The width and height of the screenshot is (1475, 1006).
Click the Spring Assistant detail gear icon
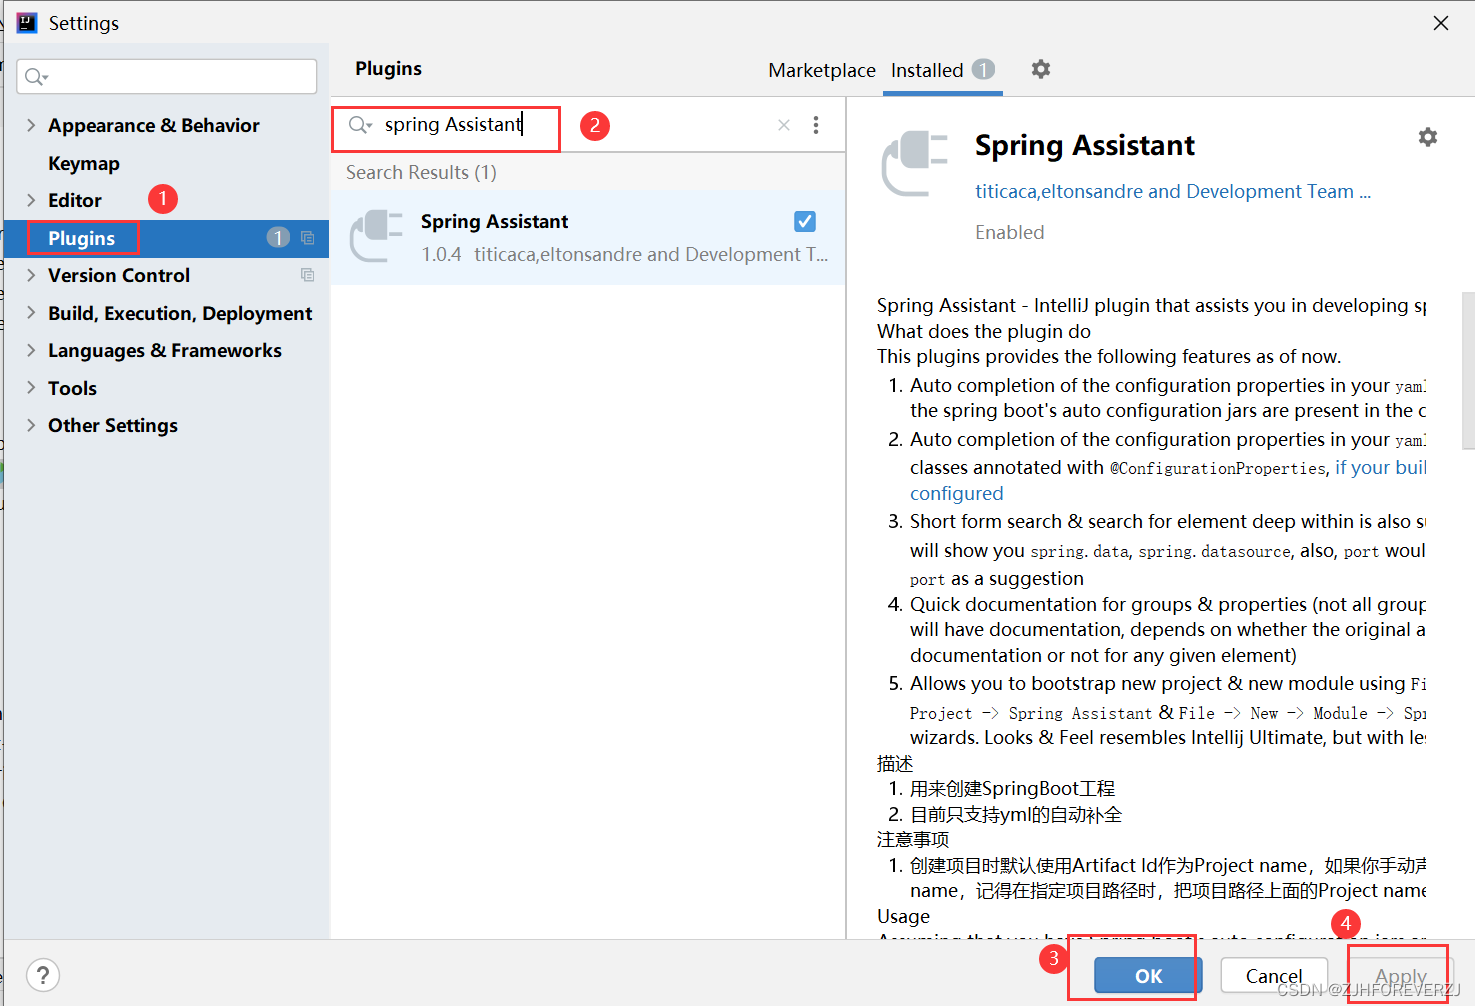pyautogui.click(x=1428, y=137)
